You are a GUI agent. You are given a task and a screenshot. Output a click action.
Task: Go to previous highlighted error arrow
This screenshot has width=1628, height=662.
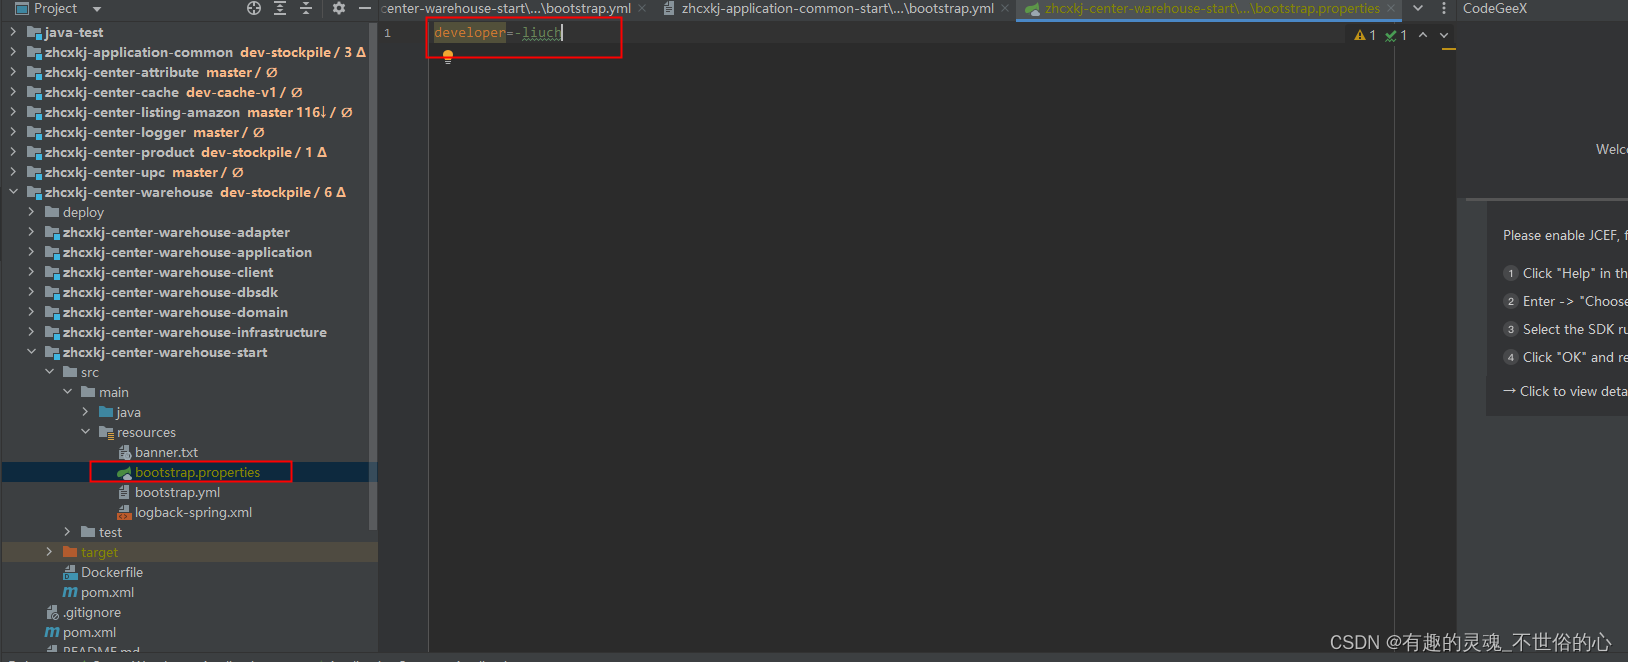click(x=1423, y=35)
